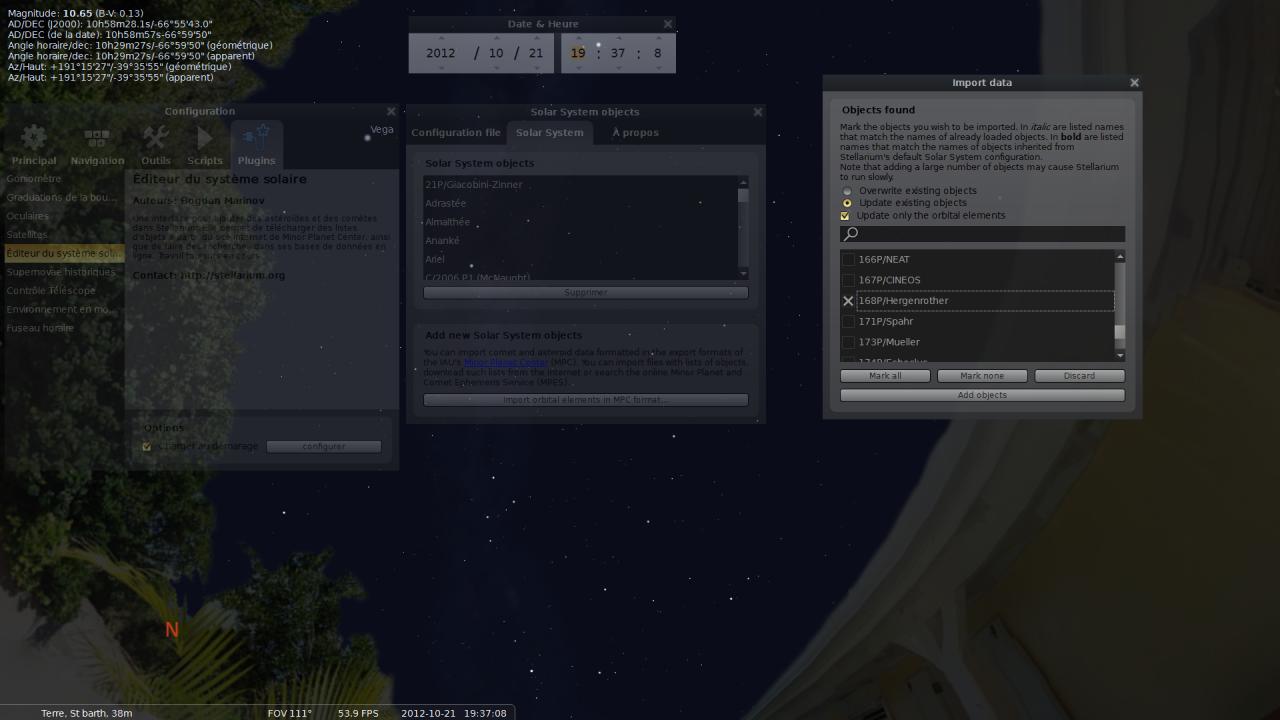Viewport: 1280px width, 720px height.
Task: Click the Mark none button
Action: point(982,376)
